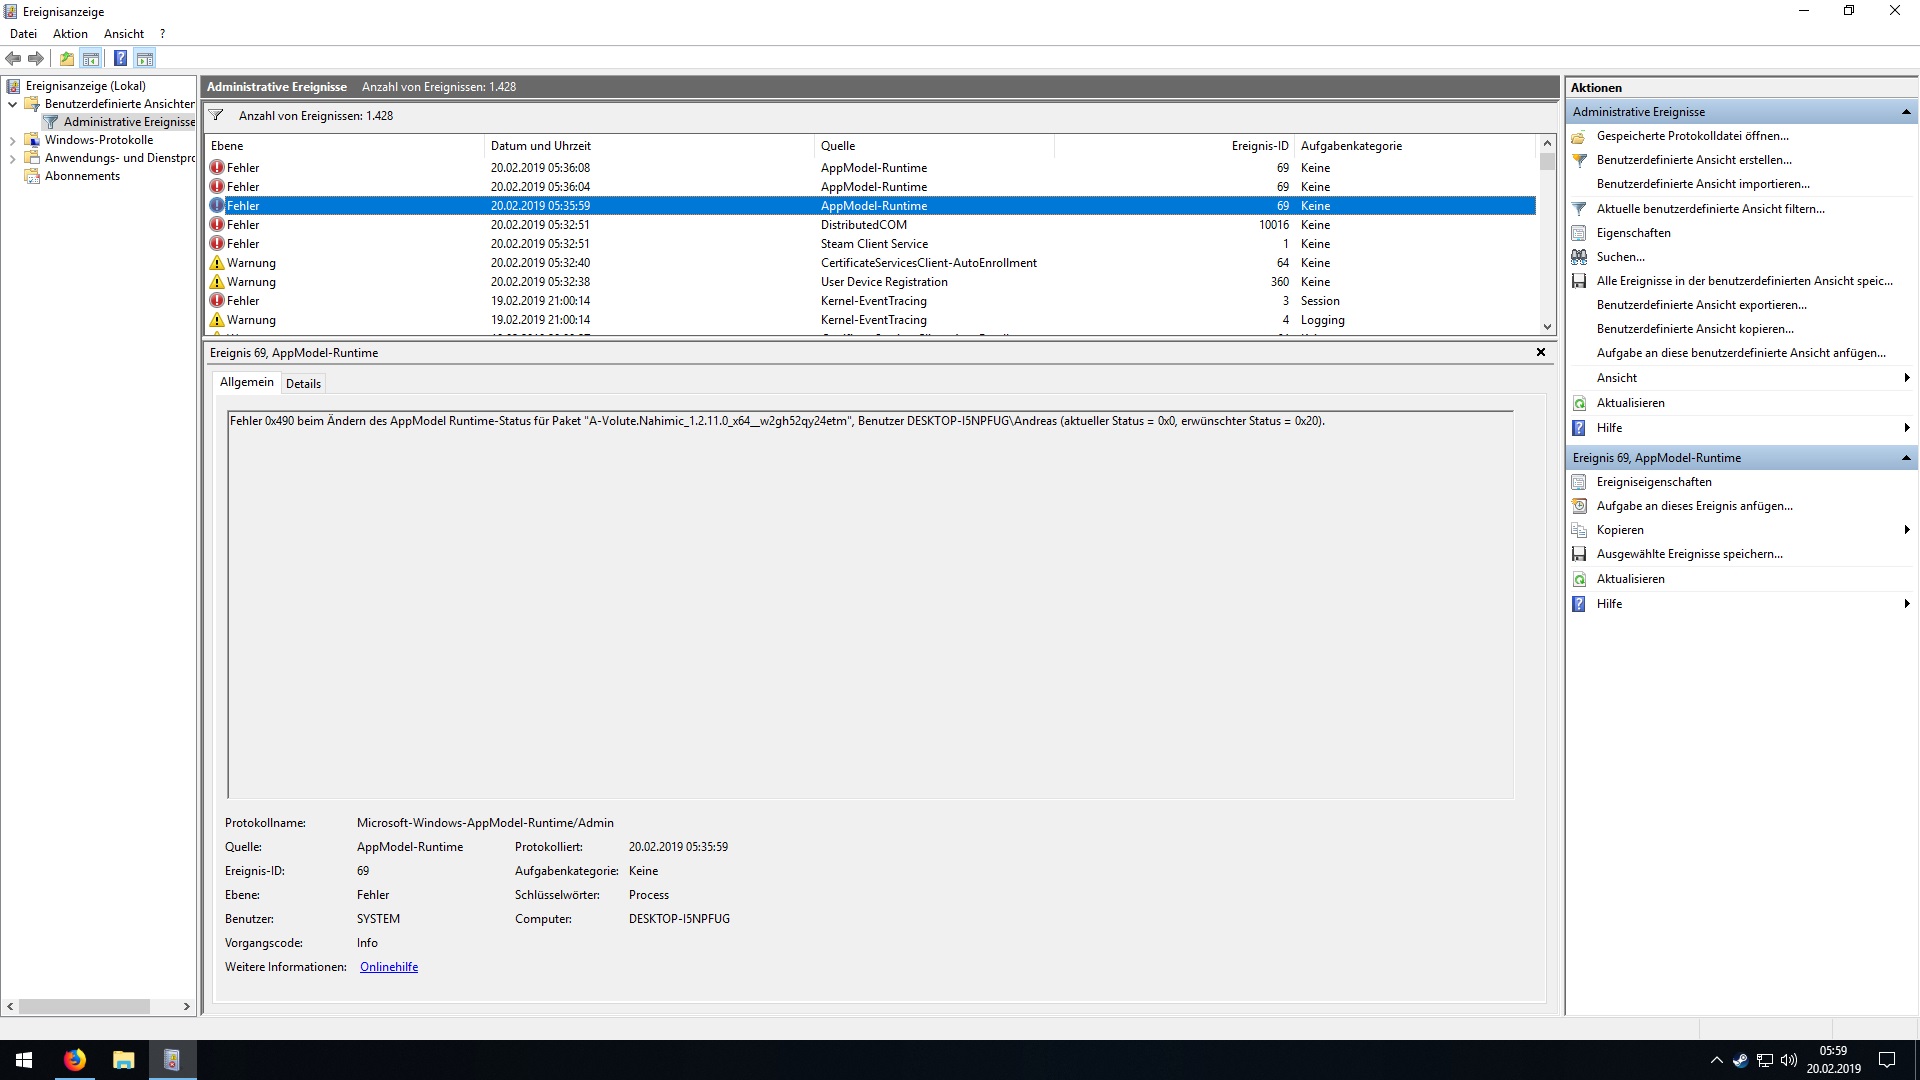The height and width of the screenshot is (1080, 1920).
Task: Click Suchen binoculars action
Action: (1620, 257)
